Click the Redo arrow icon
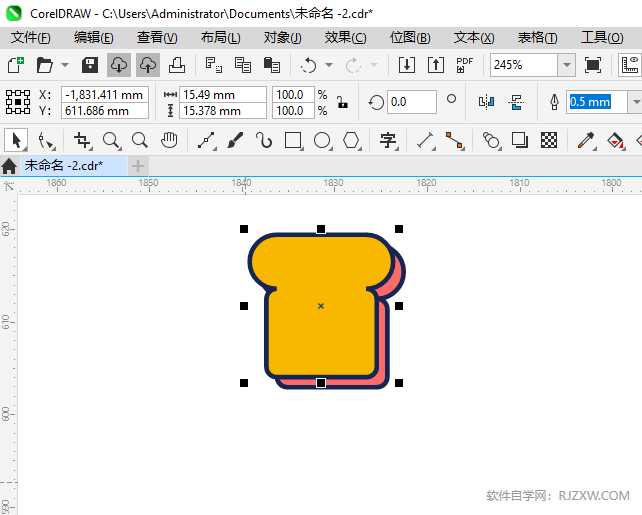Image resolution: width=642 pixels, height=515 pixels. click(x=353, y=65)
